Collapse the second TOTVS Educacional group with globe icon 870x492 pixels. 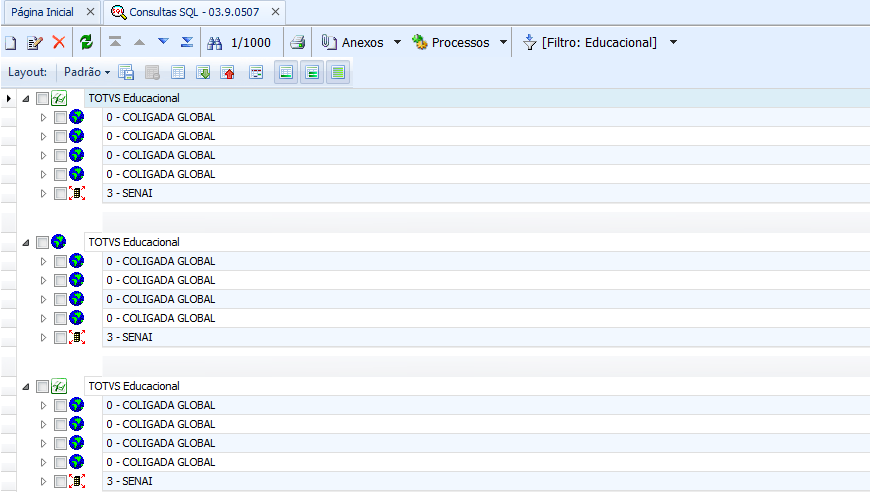point(26,242)
